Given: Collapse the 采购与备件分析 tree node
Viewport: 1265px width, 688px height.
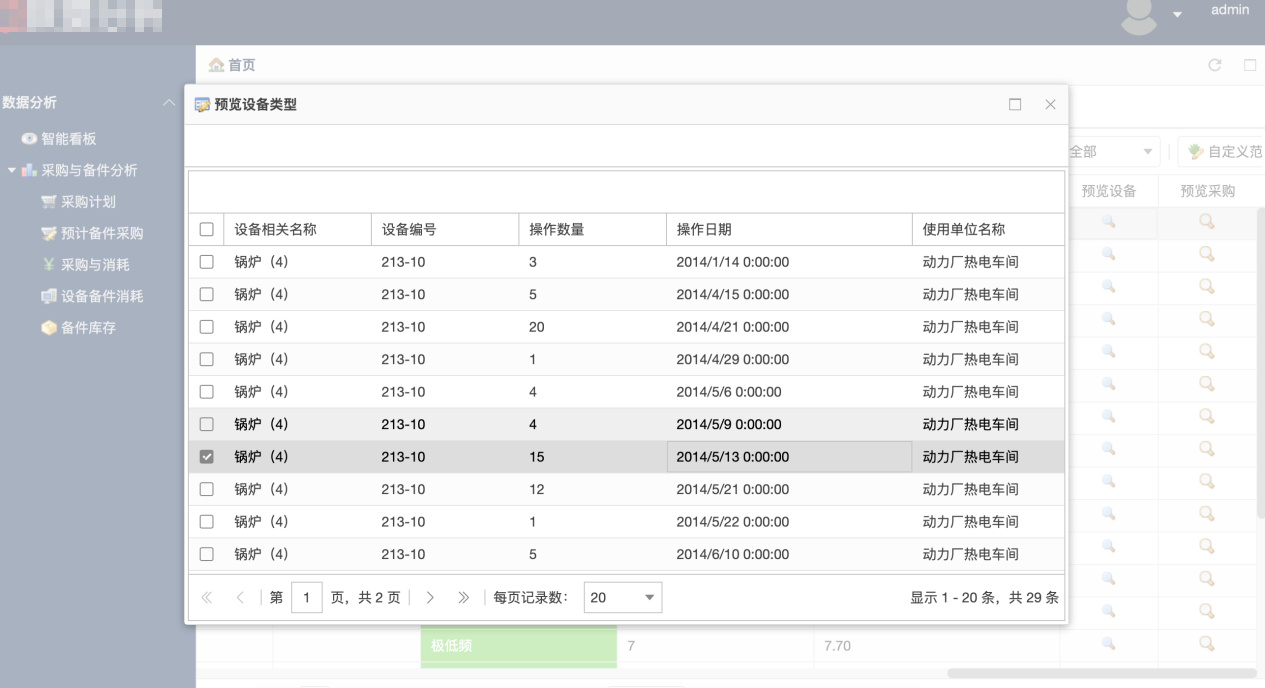Looking at the screenshot, I should tap(12, 171).
